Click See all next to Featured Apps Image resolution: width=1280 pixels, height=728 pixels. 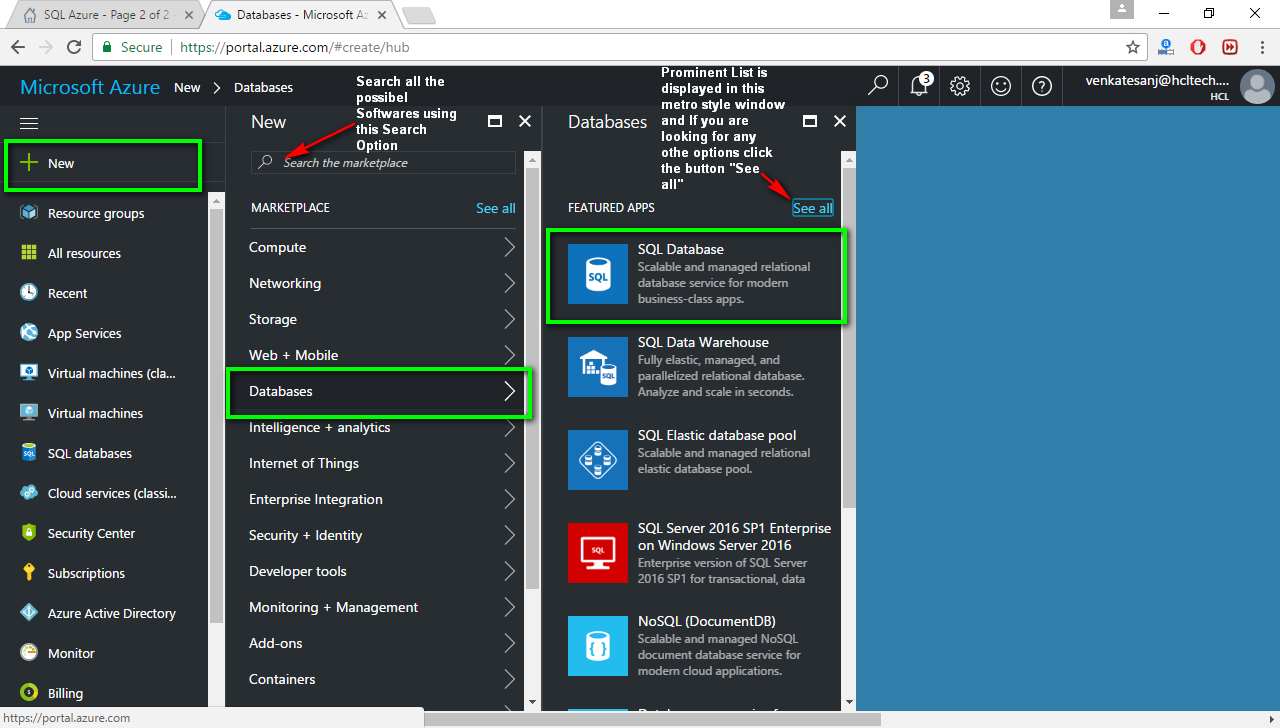click(812, 207)
